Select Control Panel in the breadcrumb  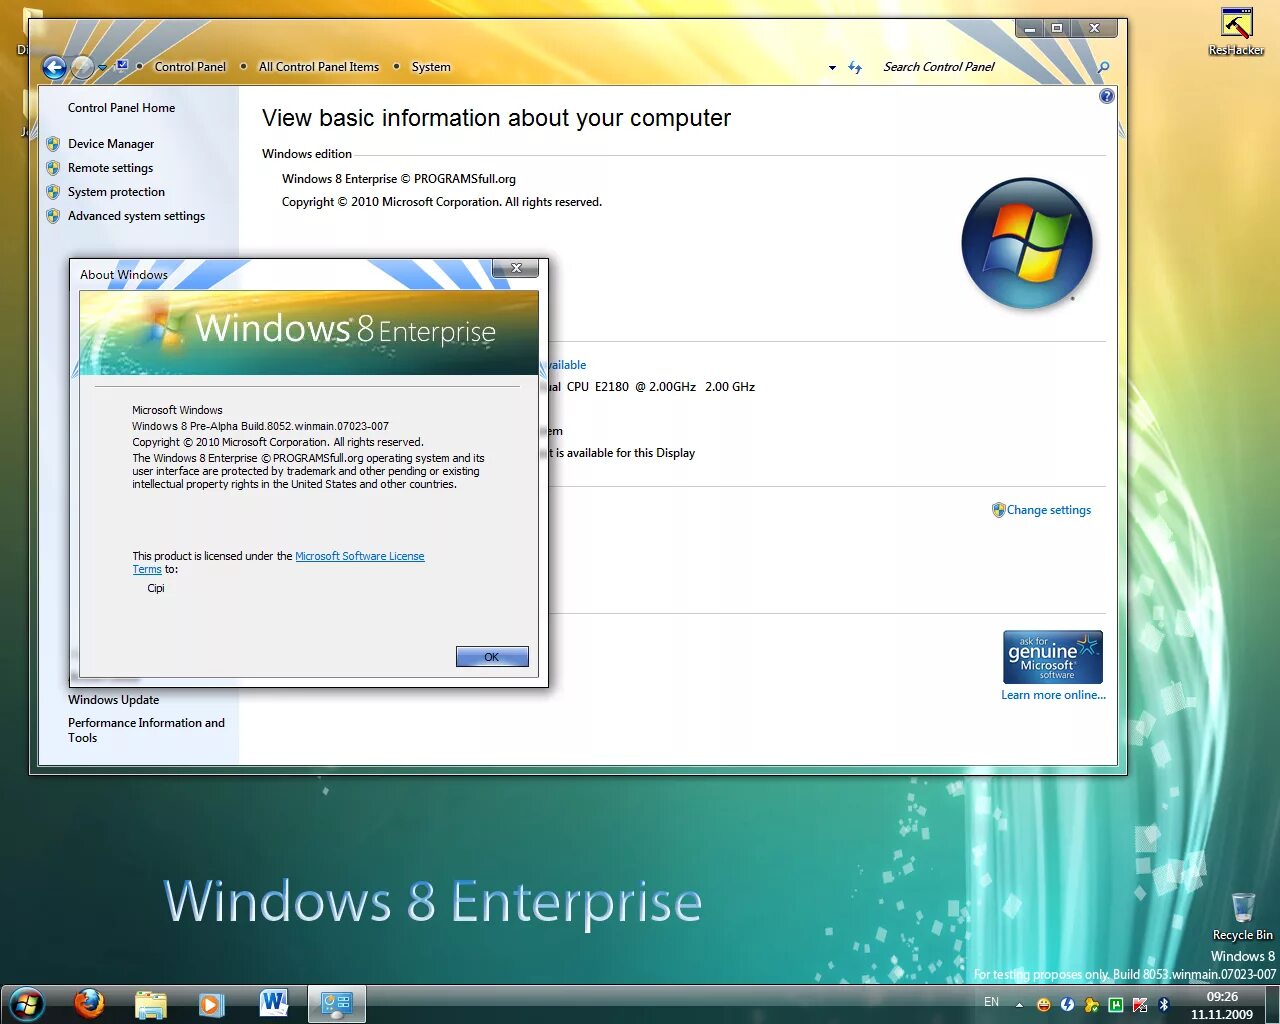(x=190, y=67)
